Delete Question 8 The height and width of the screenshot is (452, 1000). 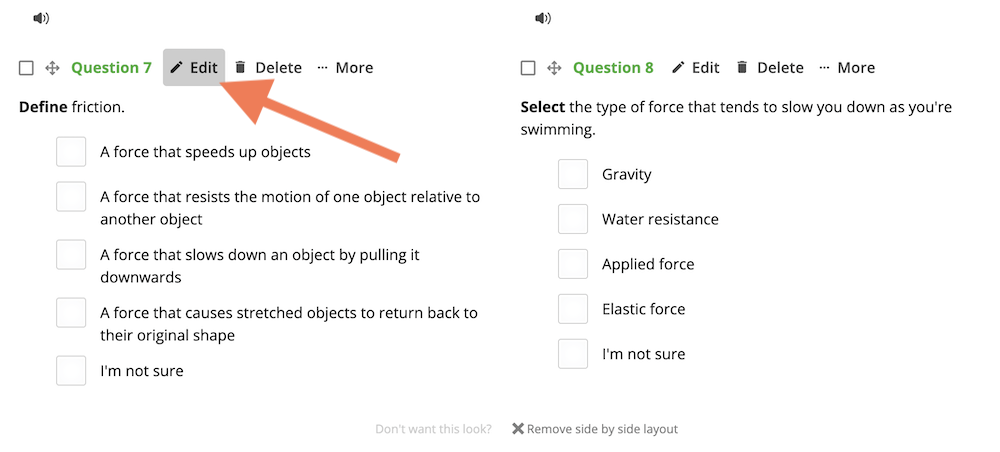(770, 68)
